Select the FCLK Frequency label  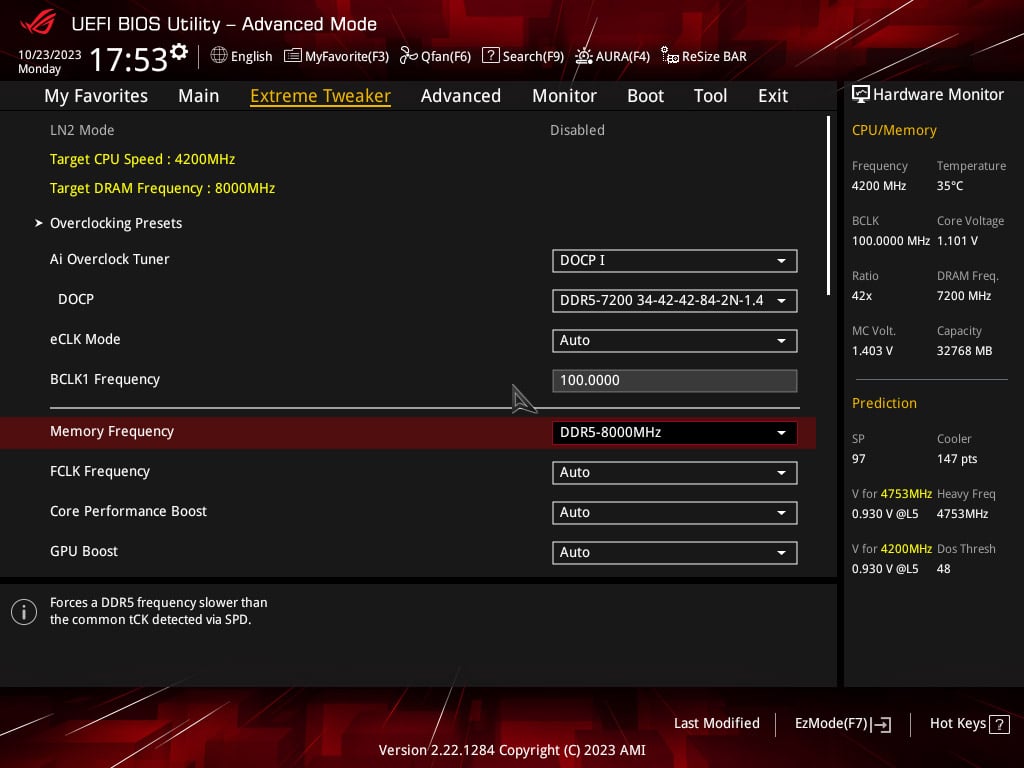click(x=100, y=472)
